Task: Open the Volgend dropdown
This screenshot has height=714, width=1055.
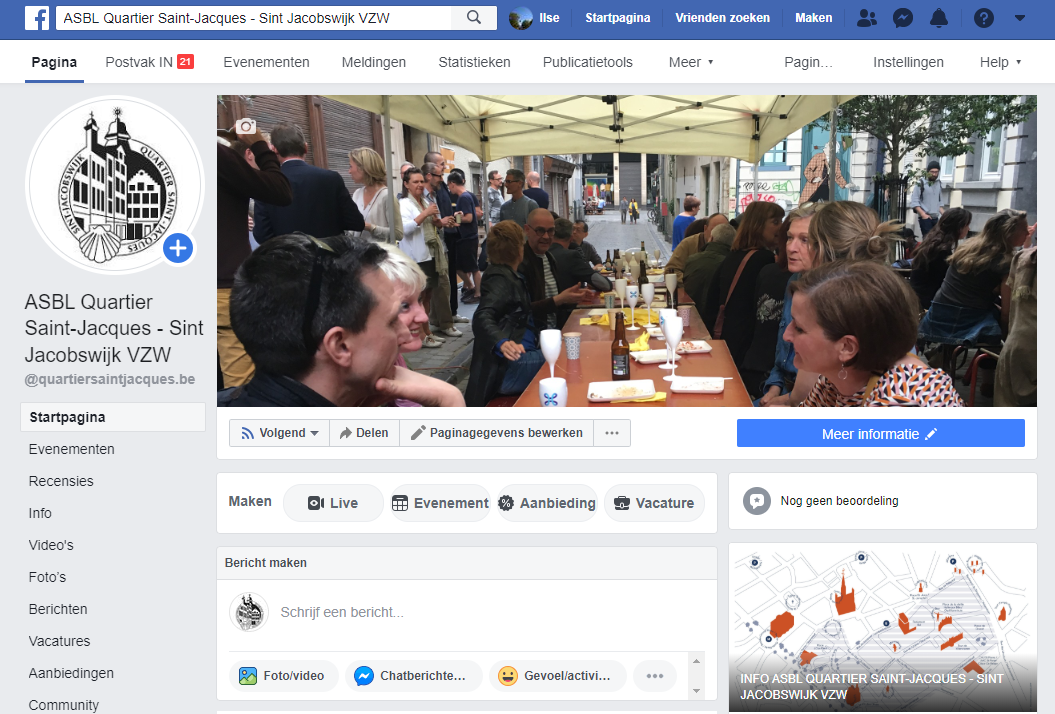Action: tap(279, 433)
